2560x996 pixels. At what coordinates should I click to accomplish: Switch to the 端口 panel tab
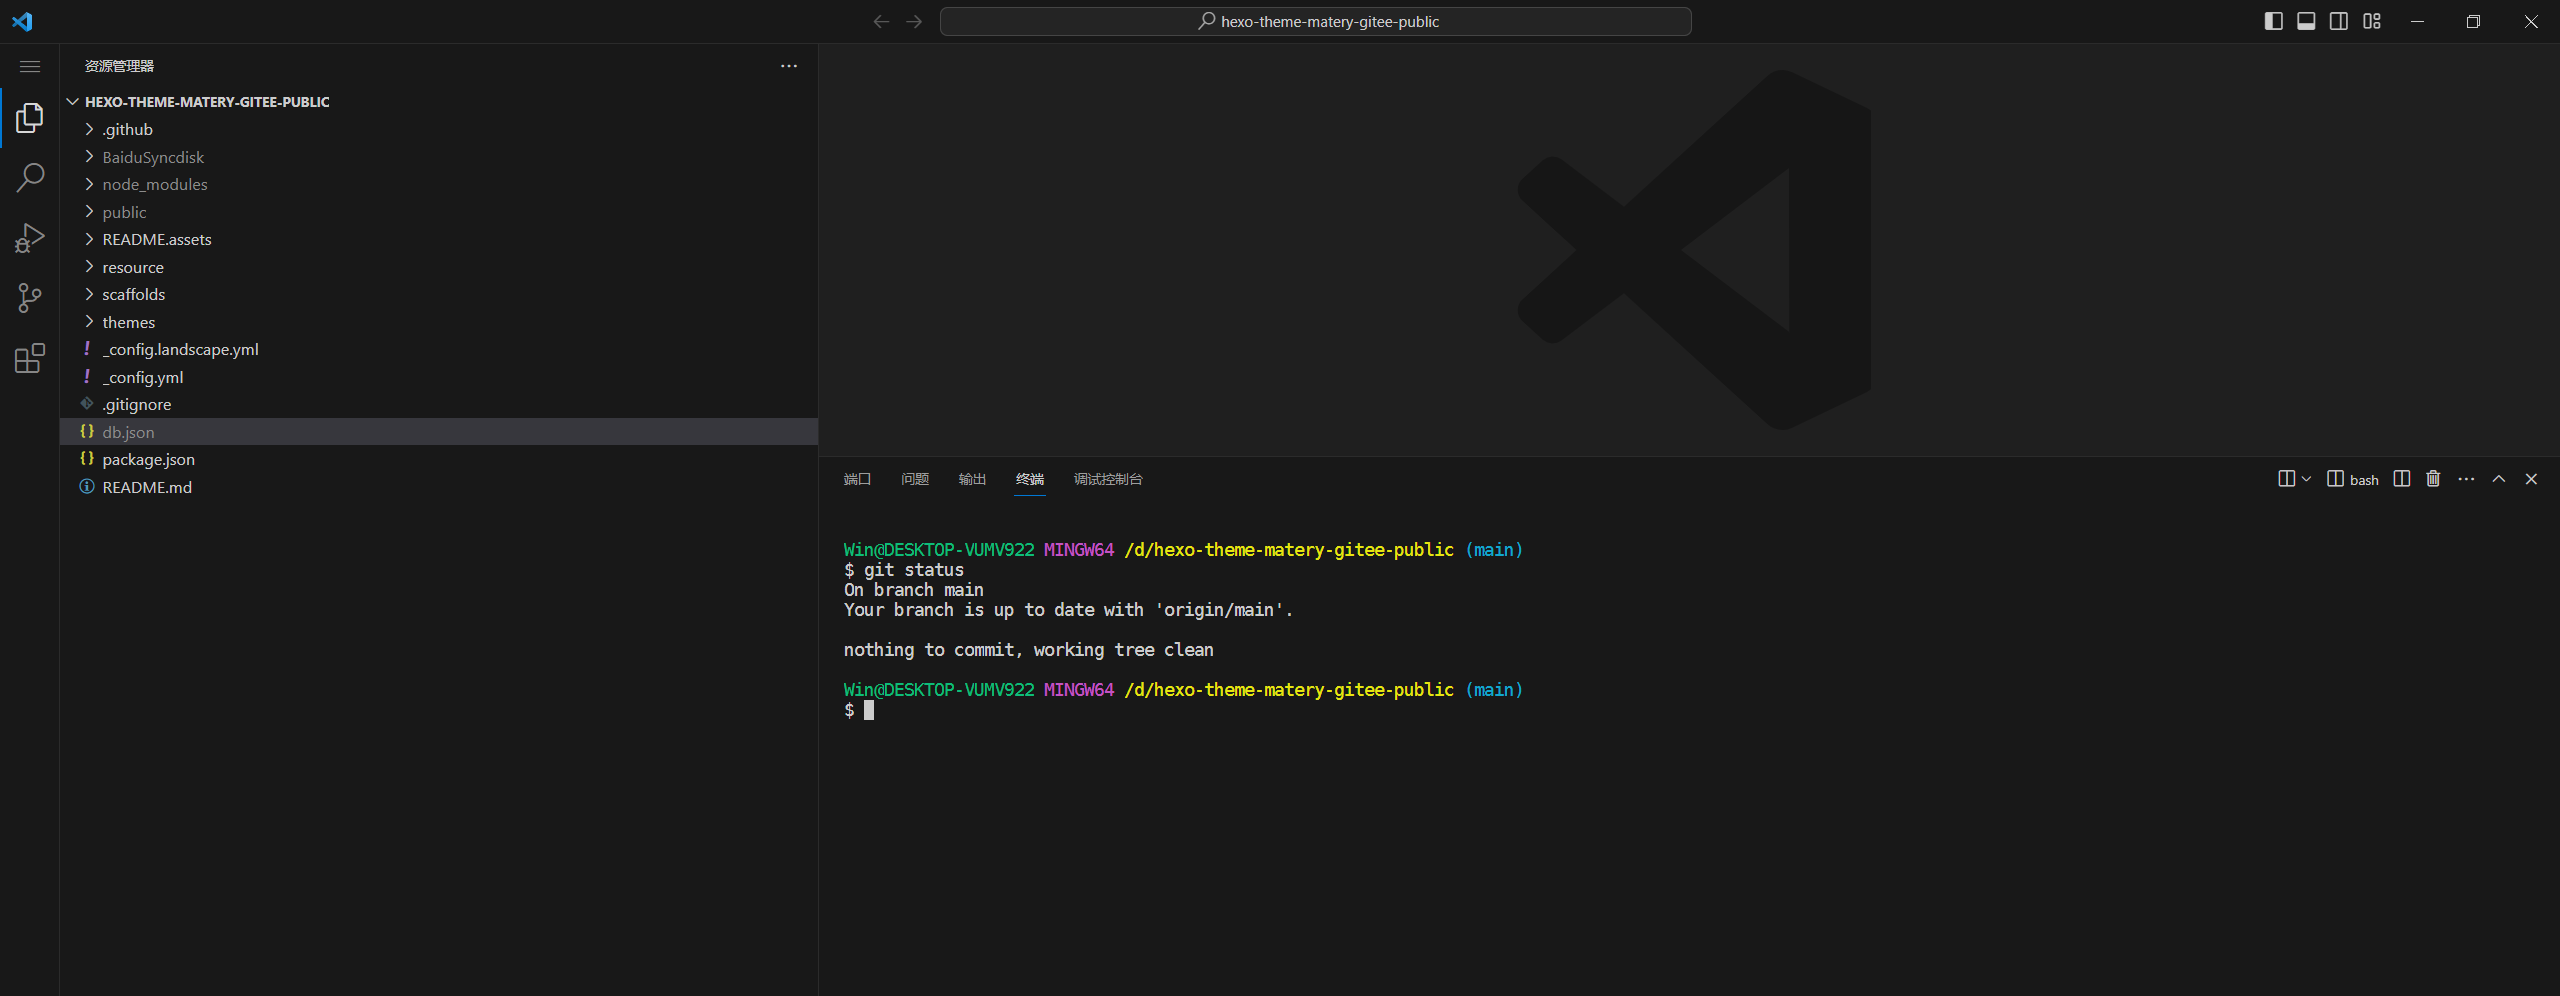point(857,479)
